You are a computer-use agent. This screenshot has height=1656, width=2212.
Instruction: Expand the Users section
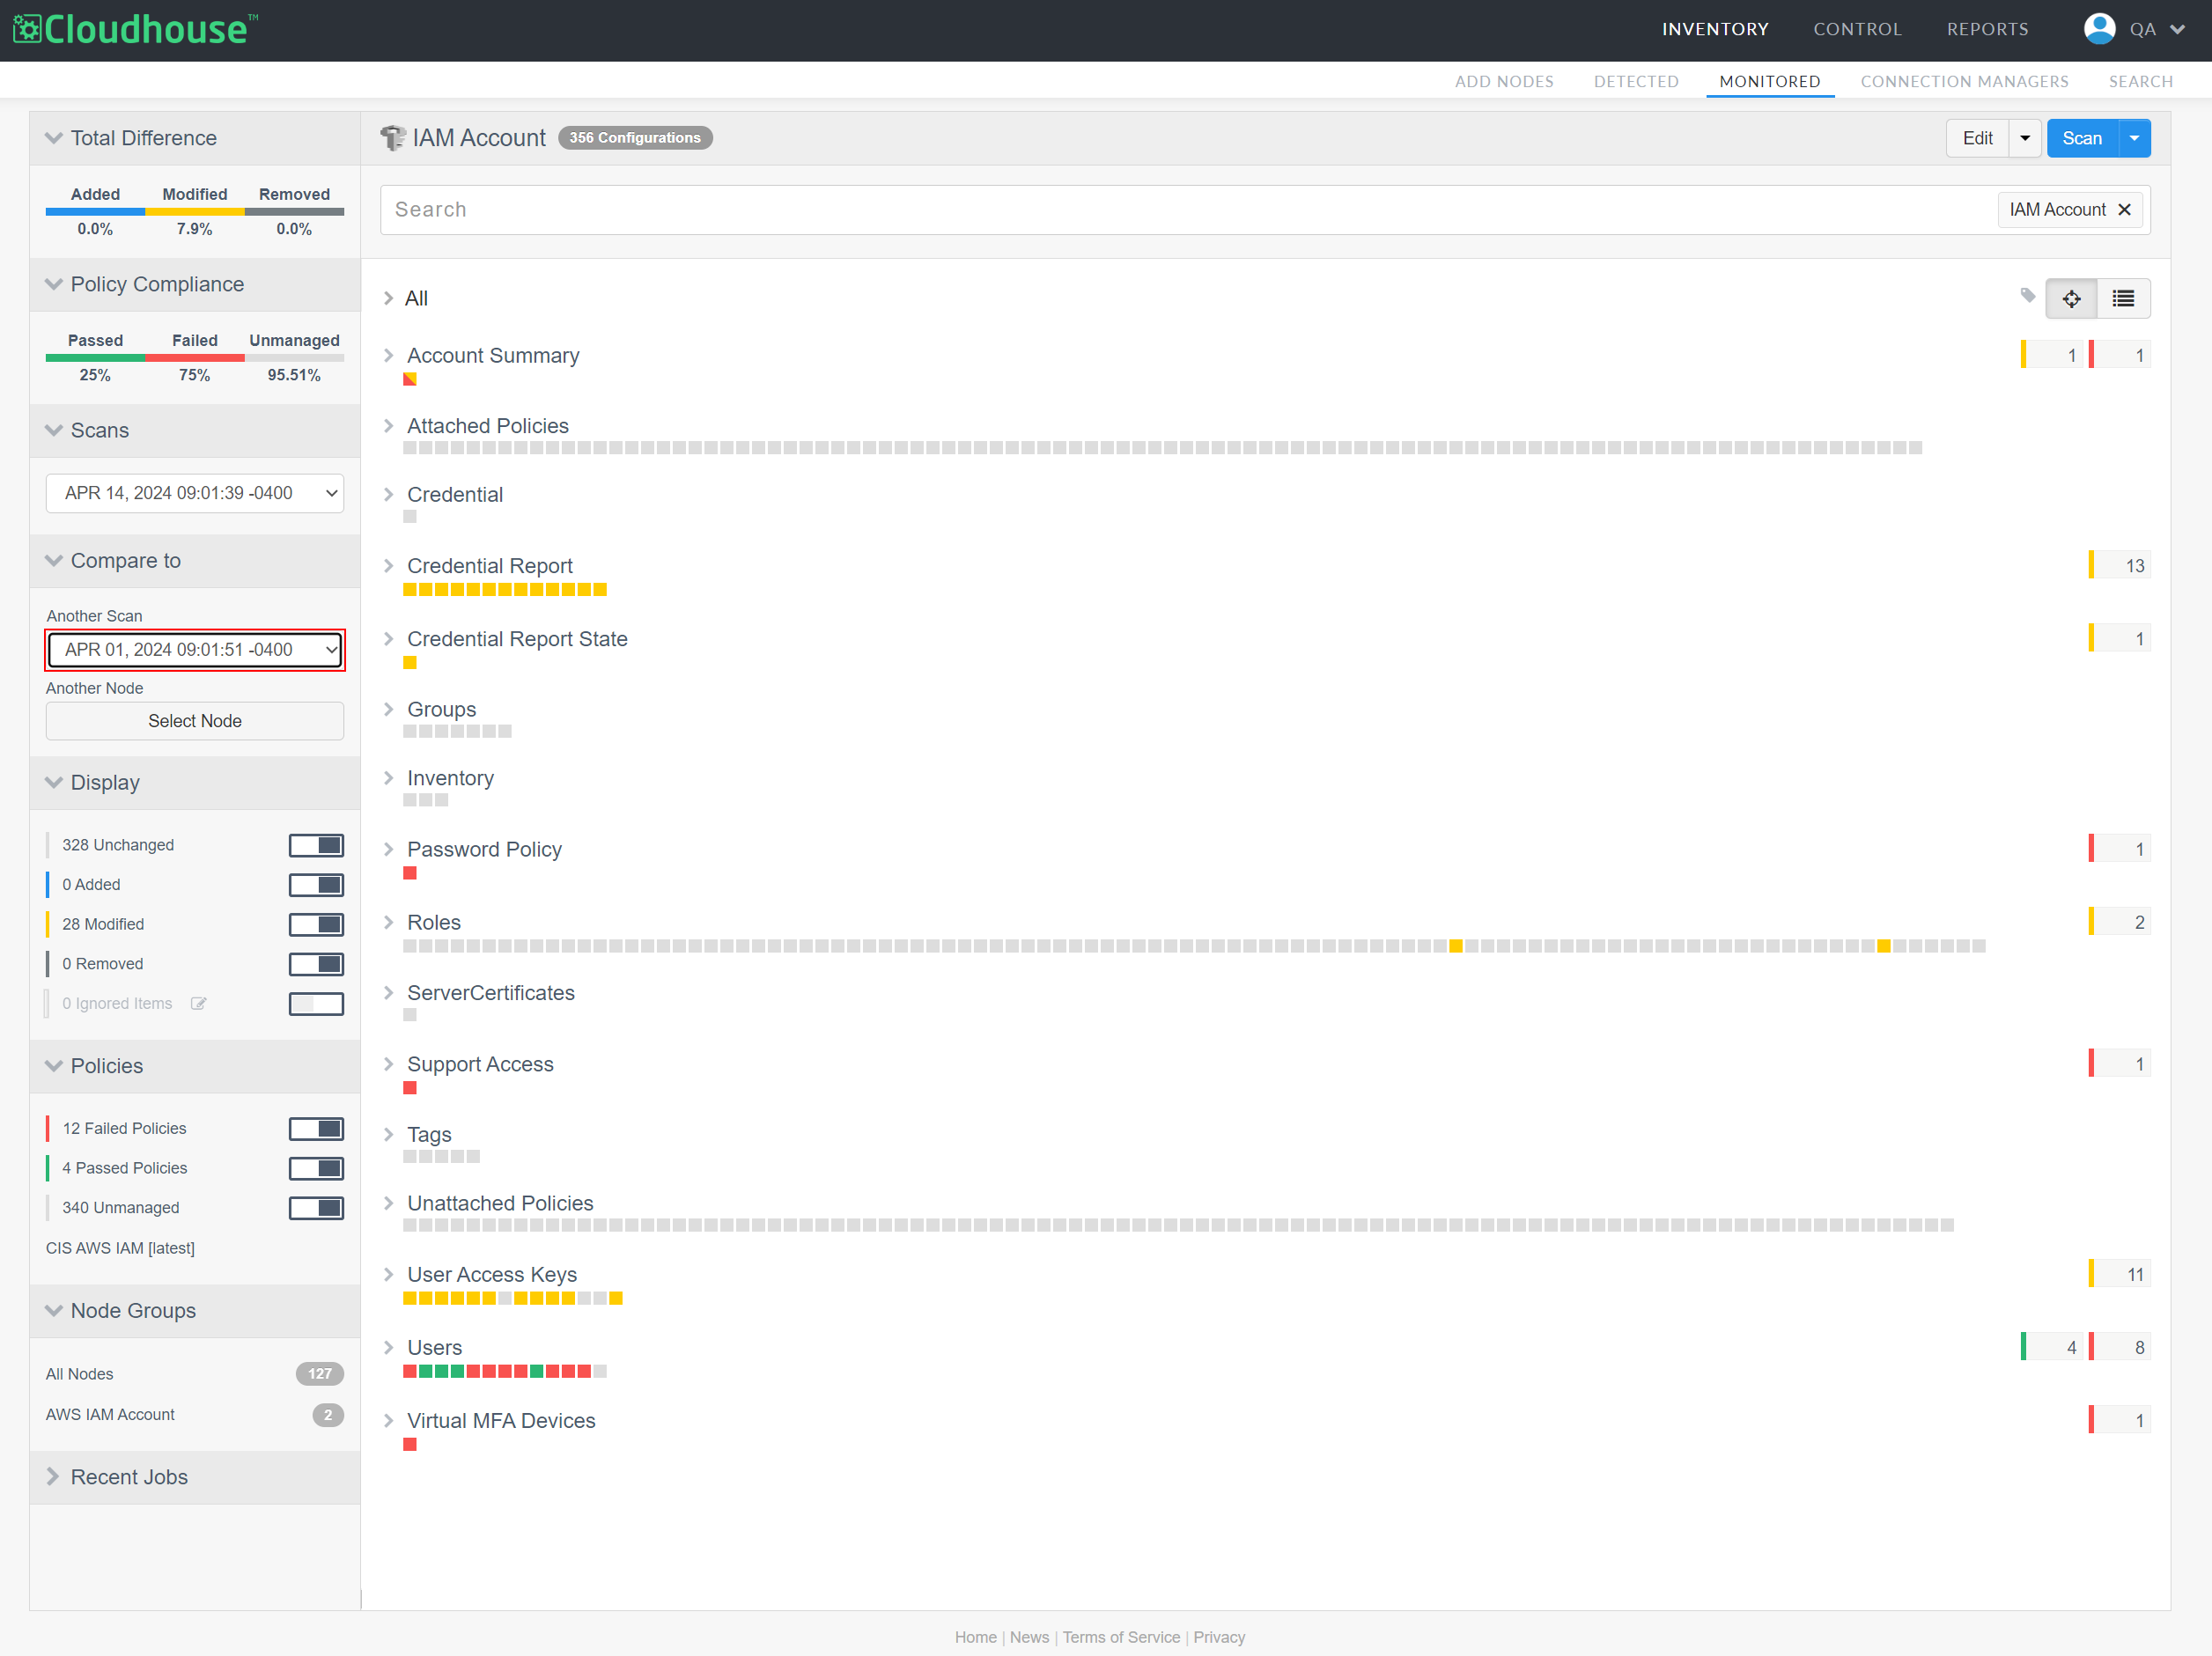(389, 1348)
